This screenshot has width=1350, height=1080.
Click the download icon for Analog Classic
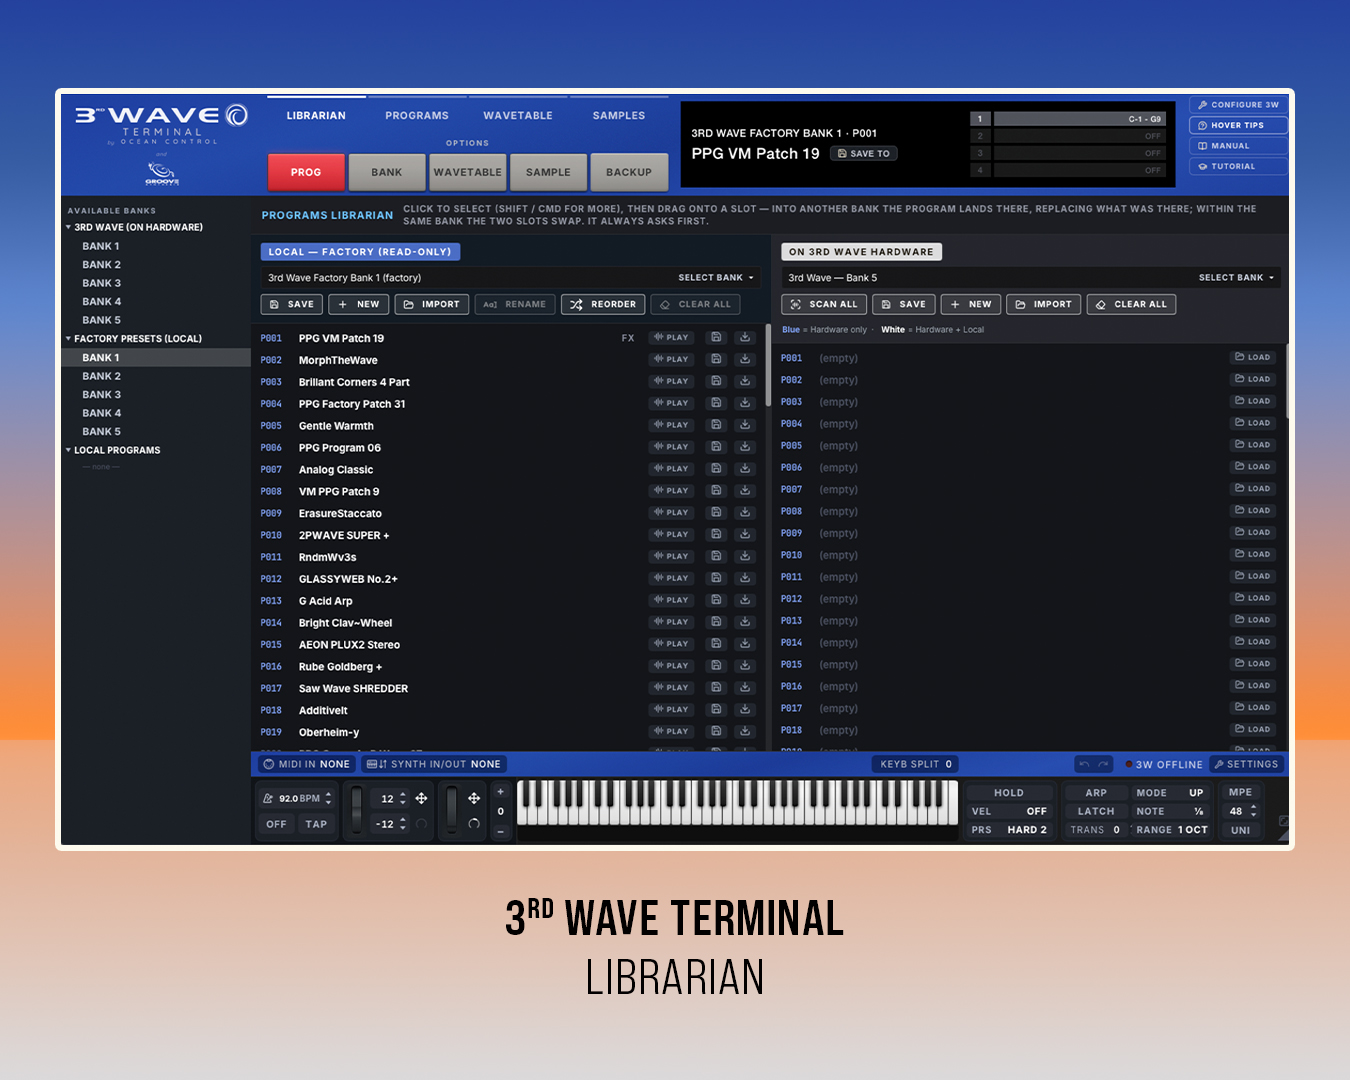(x=745, y=469)
